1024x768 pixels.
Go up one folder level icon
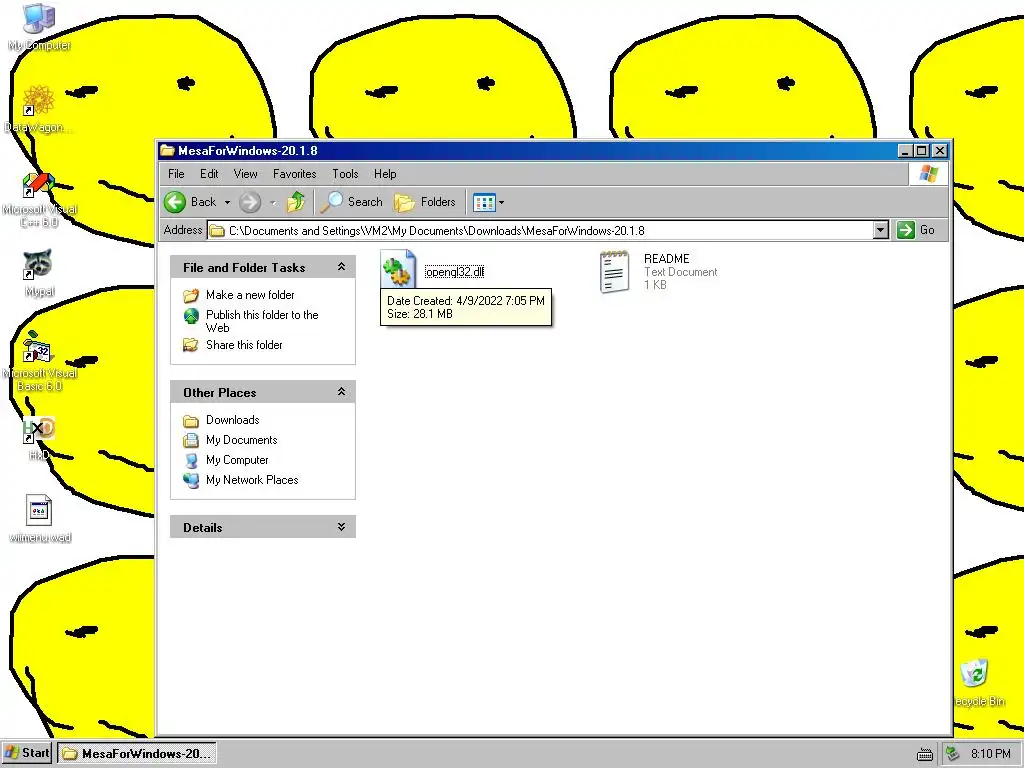click(296, 202)
